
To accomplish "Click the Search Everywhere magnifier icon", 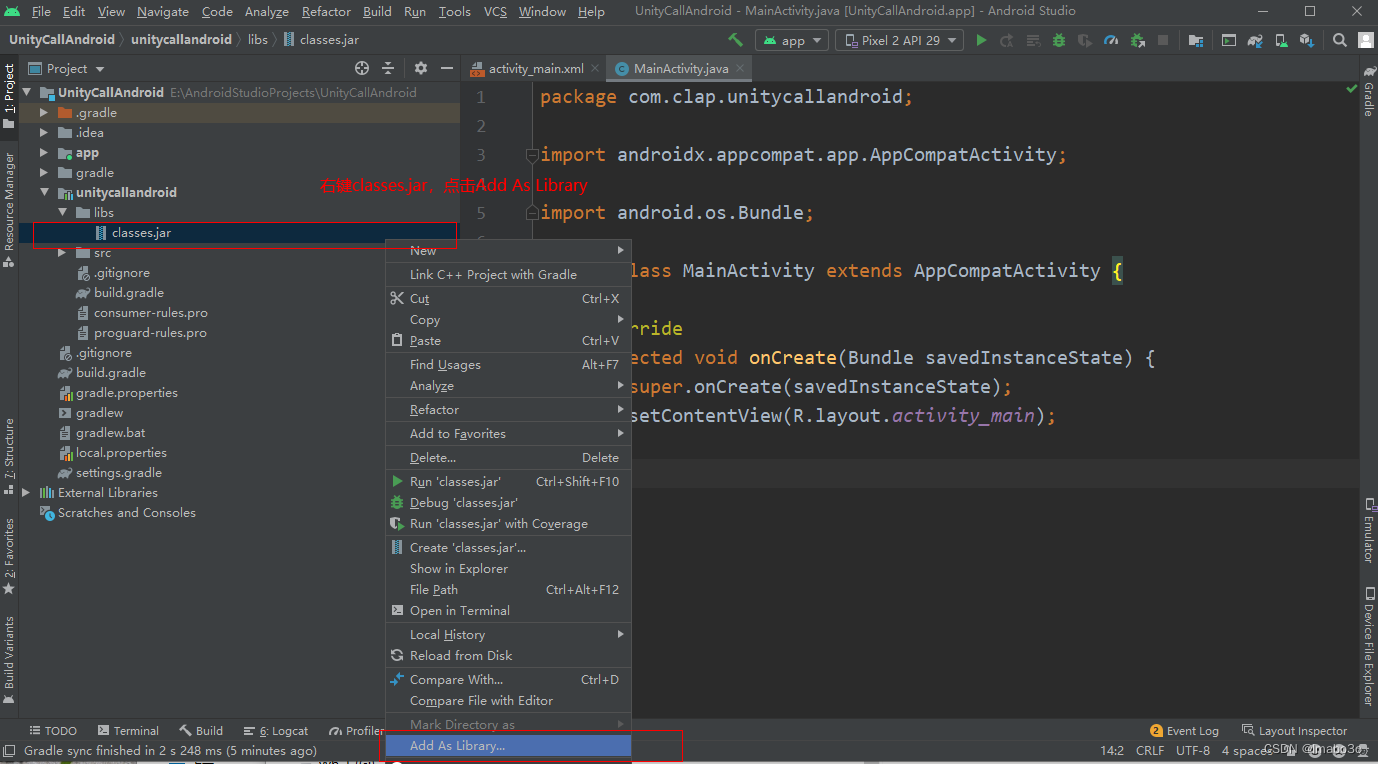I will pyautogui.click(x=1340, y=40).
